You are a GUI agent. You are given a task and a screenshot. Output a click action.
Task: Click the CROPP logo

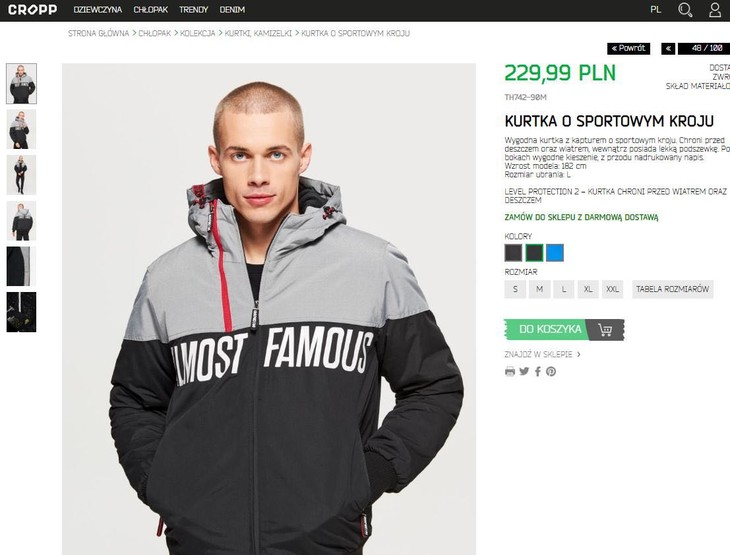point(33,10)
